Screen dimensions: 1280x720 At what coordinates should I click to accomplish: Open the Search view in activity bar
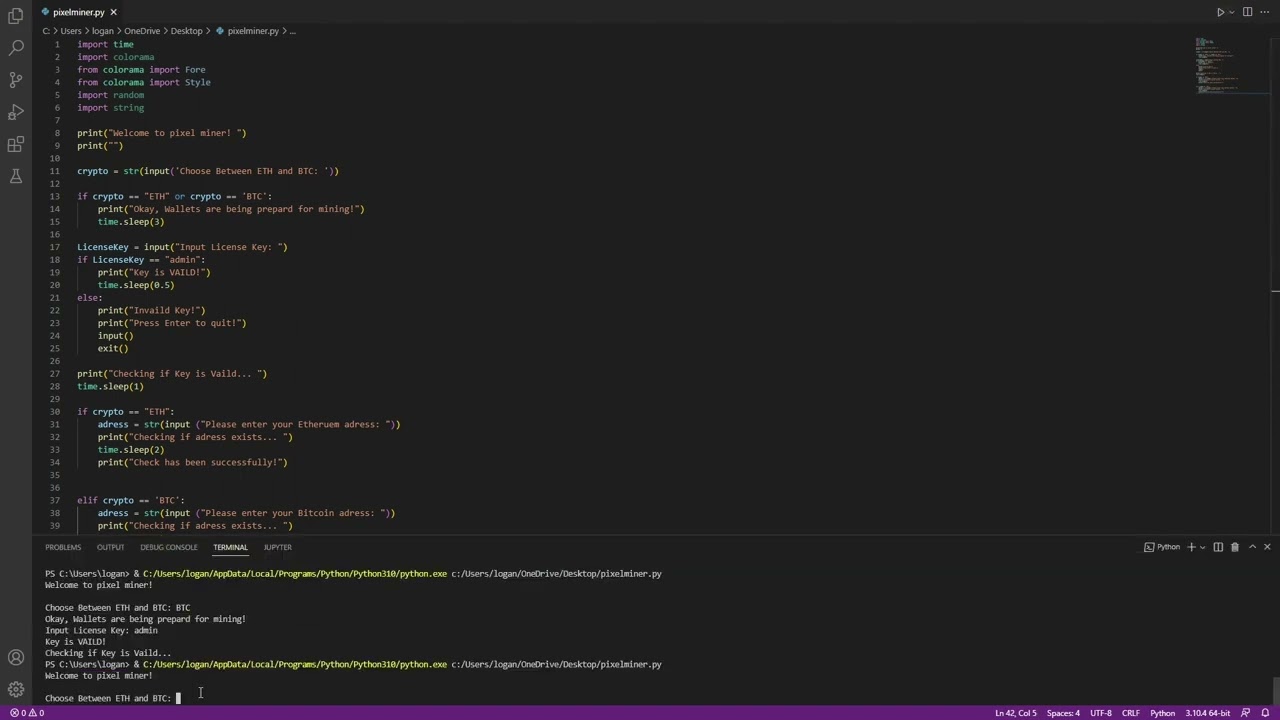(x=16, y=47)
